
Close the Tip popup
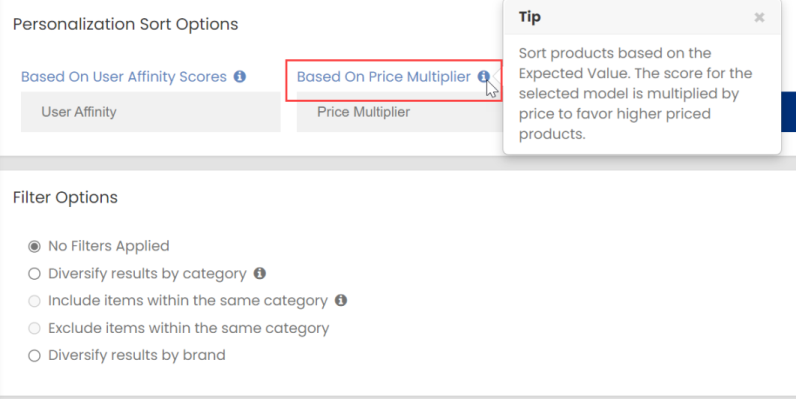pyautogui.click(x=759, y=18)
